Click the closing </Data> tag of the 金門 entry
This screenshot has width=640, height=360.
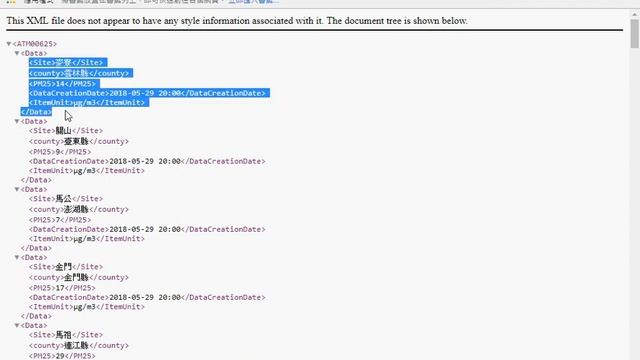pyautogui.click(x=36, y=316)
